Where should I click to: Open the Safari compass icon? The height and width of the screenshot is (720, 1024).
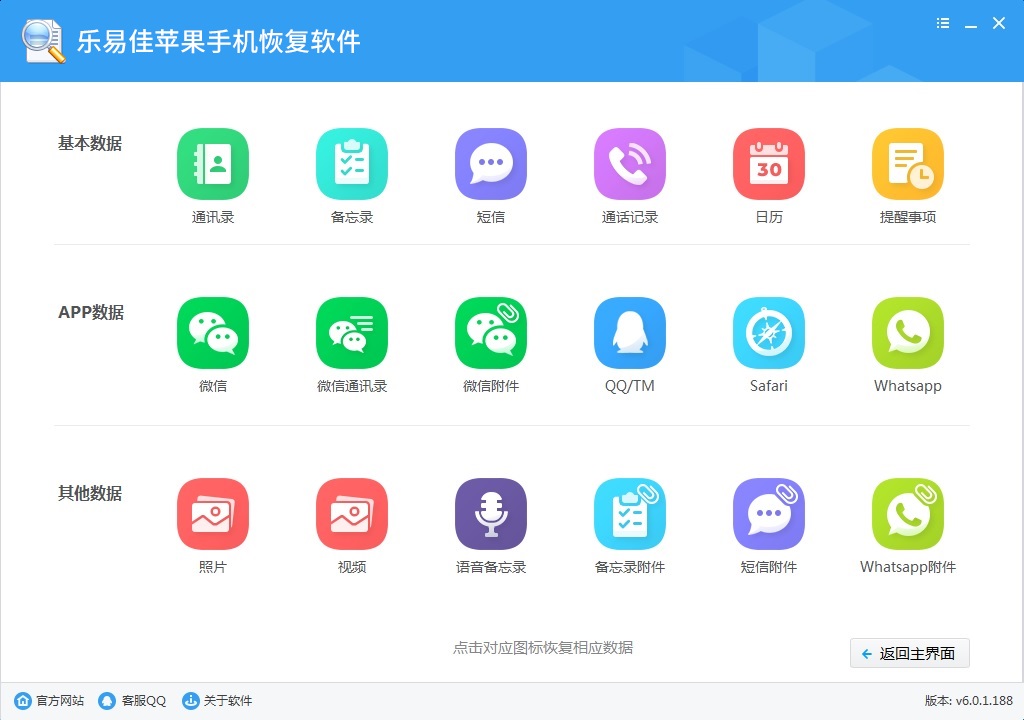tap(769, 333)
